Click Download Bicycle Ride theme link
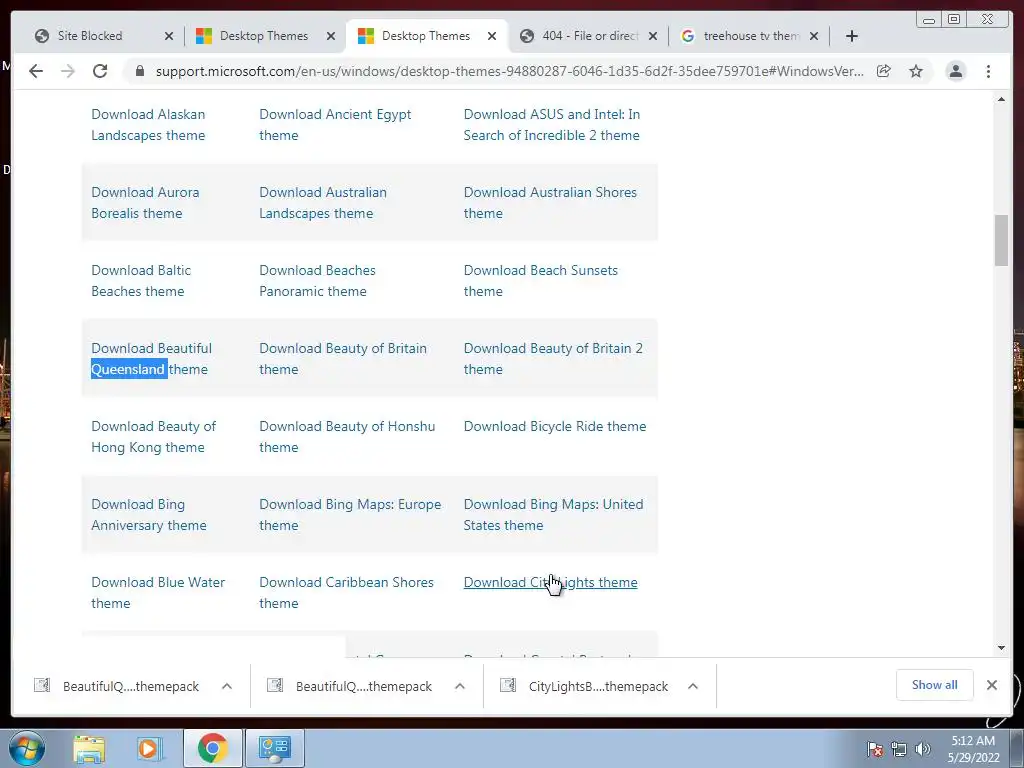 tap(555, 426)
